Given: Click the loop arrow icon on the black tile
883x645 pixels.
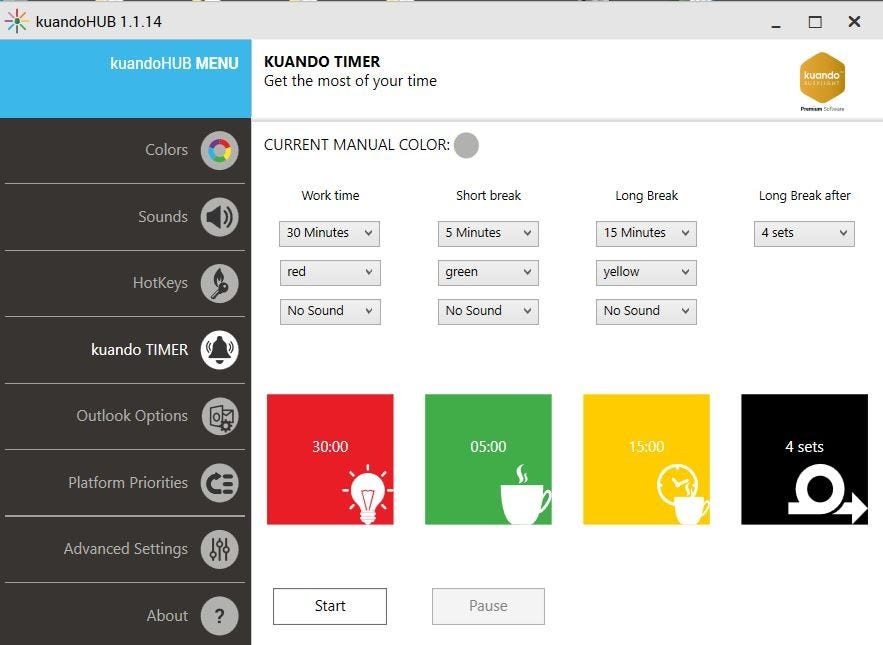Looking at the screenshot, I should (827, 495).
